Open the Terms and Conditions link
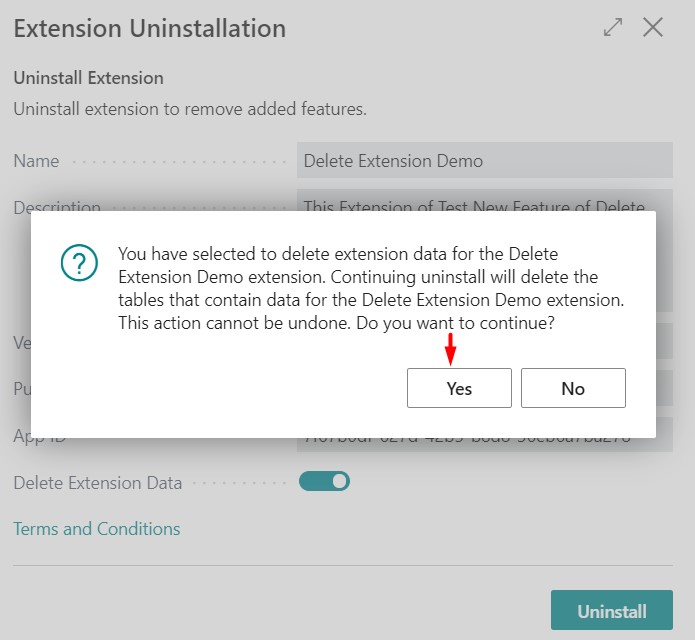The image size is (695, 640). [x=97, y=529]
